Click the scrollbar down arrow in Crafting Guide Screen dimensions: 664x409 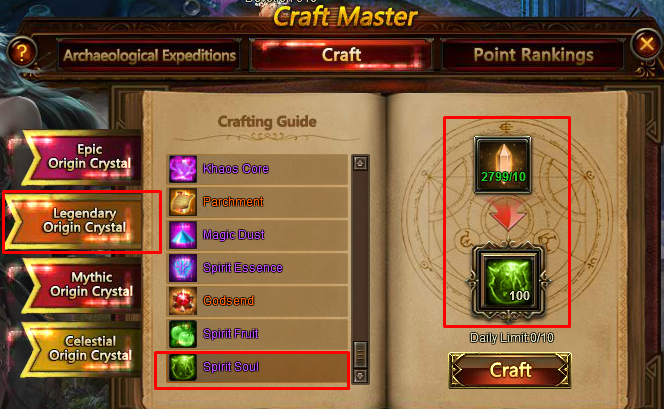point(360,376)
